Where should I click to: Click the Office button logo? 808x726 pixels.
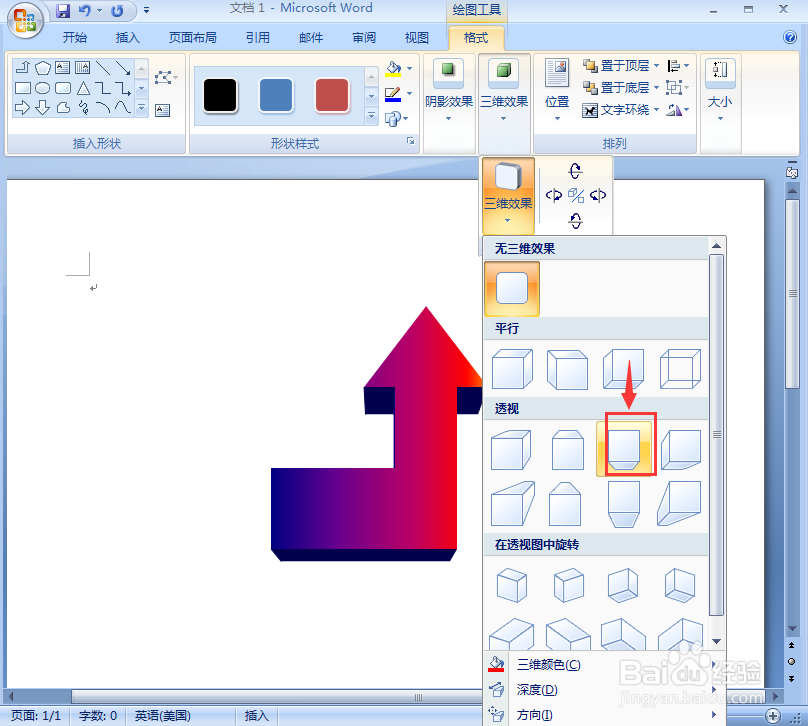tap(25, 21)
